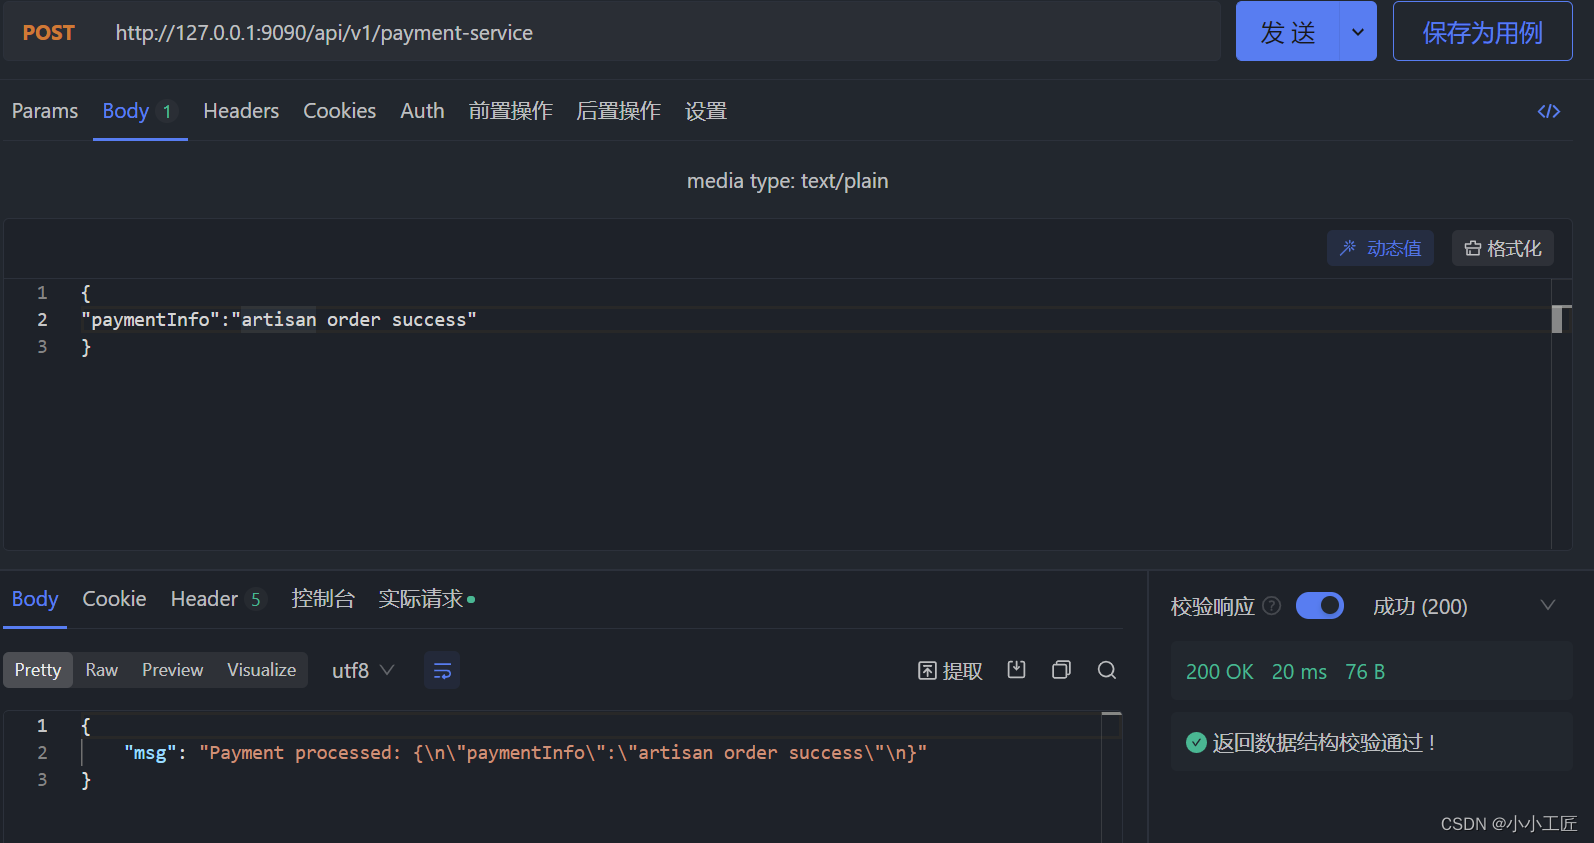Image resolution: width=1594 pixels, height=843 pixels.
Task: Open the send button dropdown arrow
Action: pyautogui.click(x=1357, y=32)
